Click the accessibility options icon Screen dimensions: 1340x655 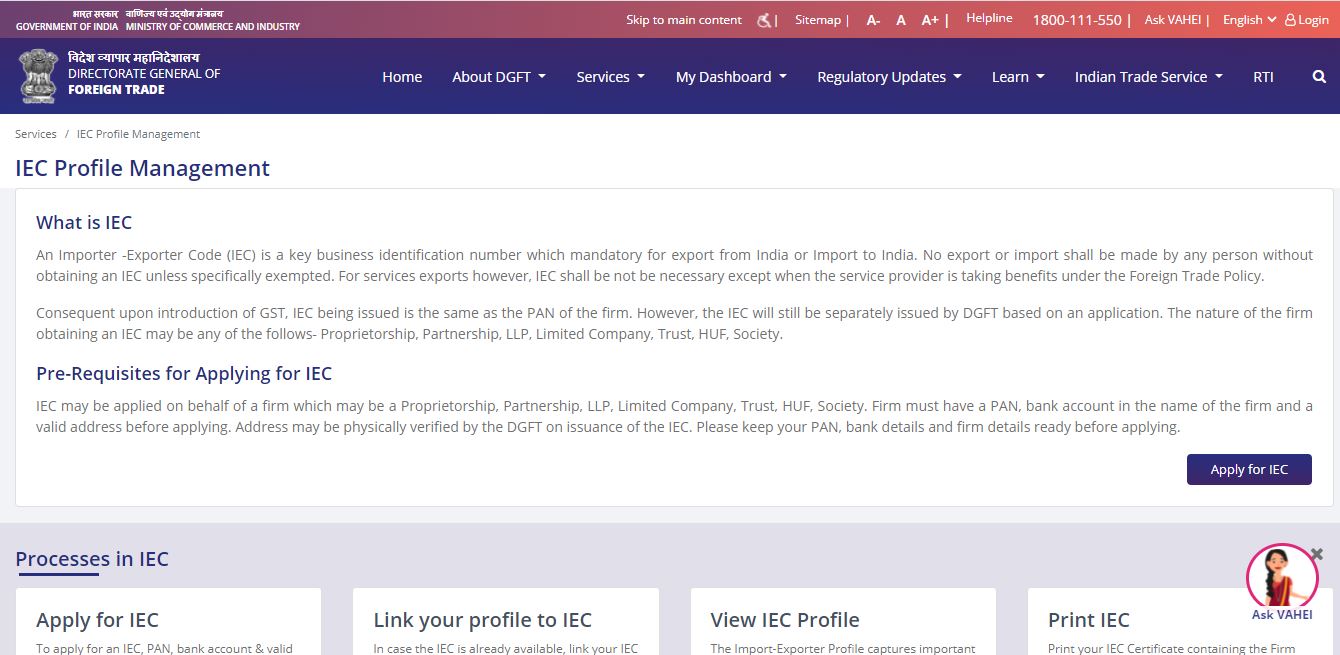coord(761,19)
